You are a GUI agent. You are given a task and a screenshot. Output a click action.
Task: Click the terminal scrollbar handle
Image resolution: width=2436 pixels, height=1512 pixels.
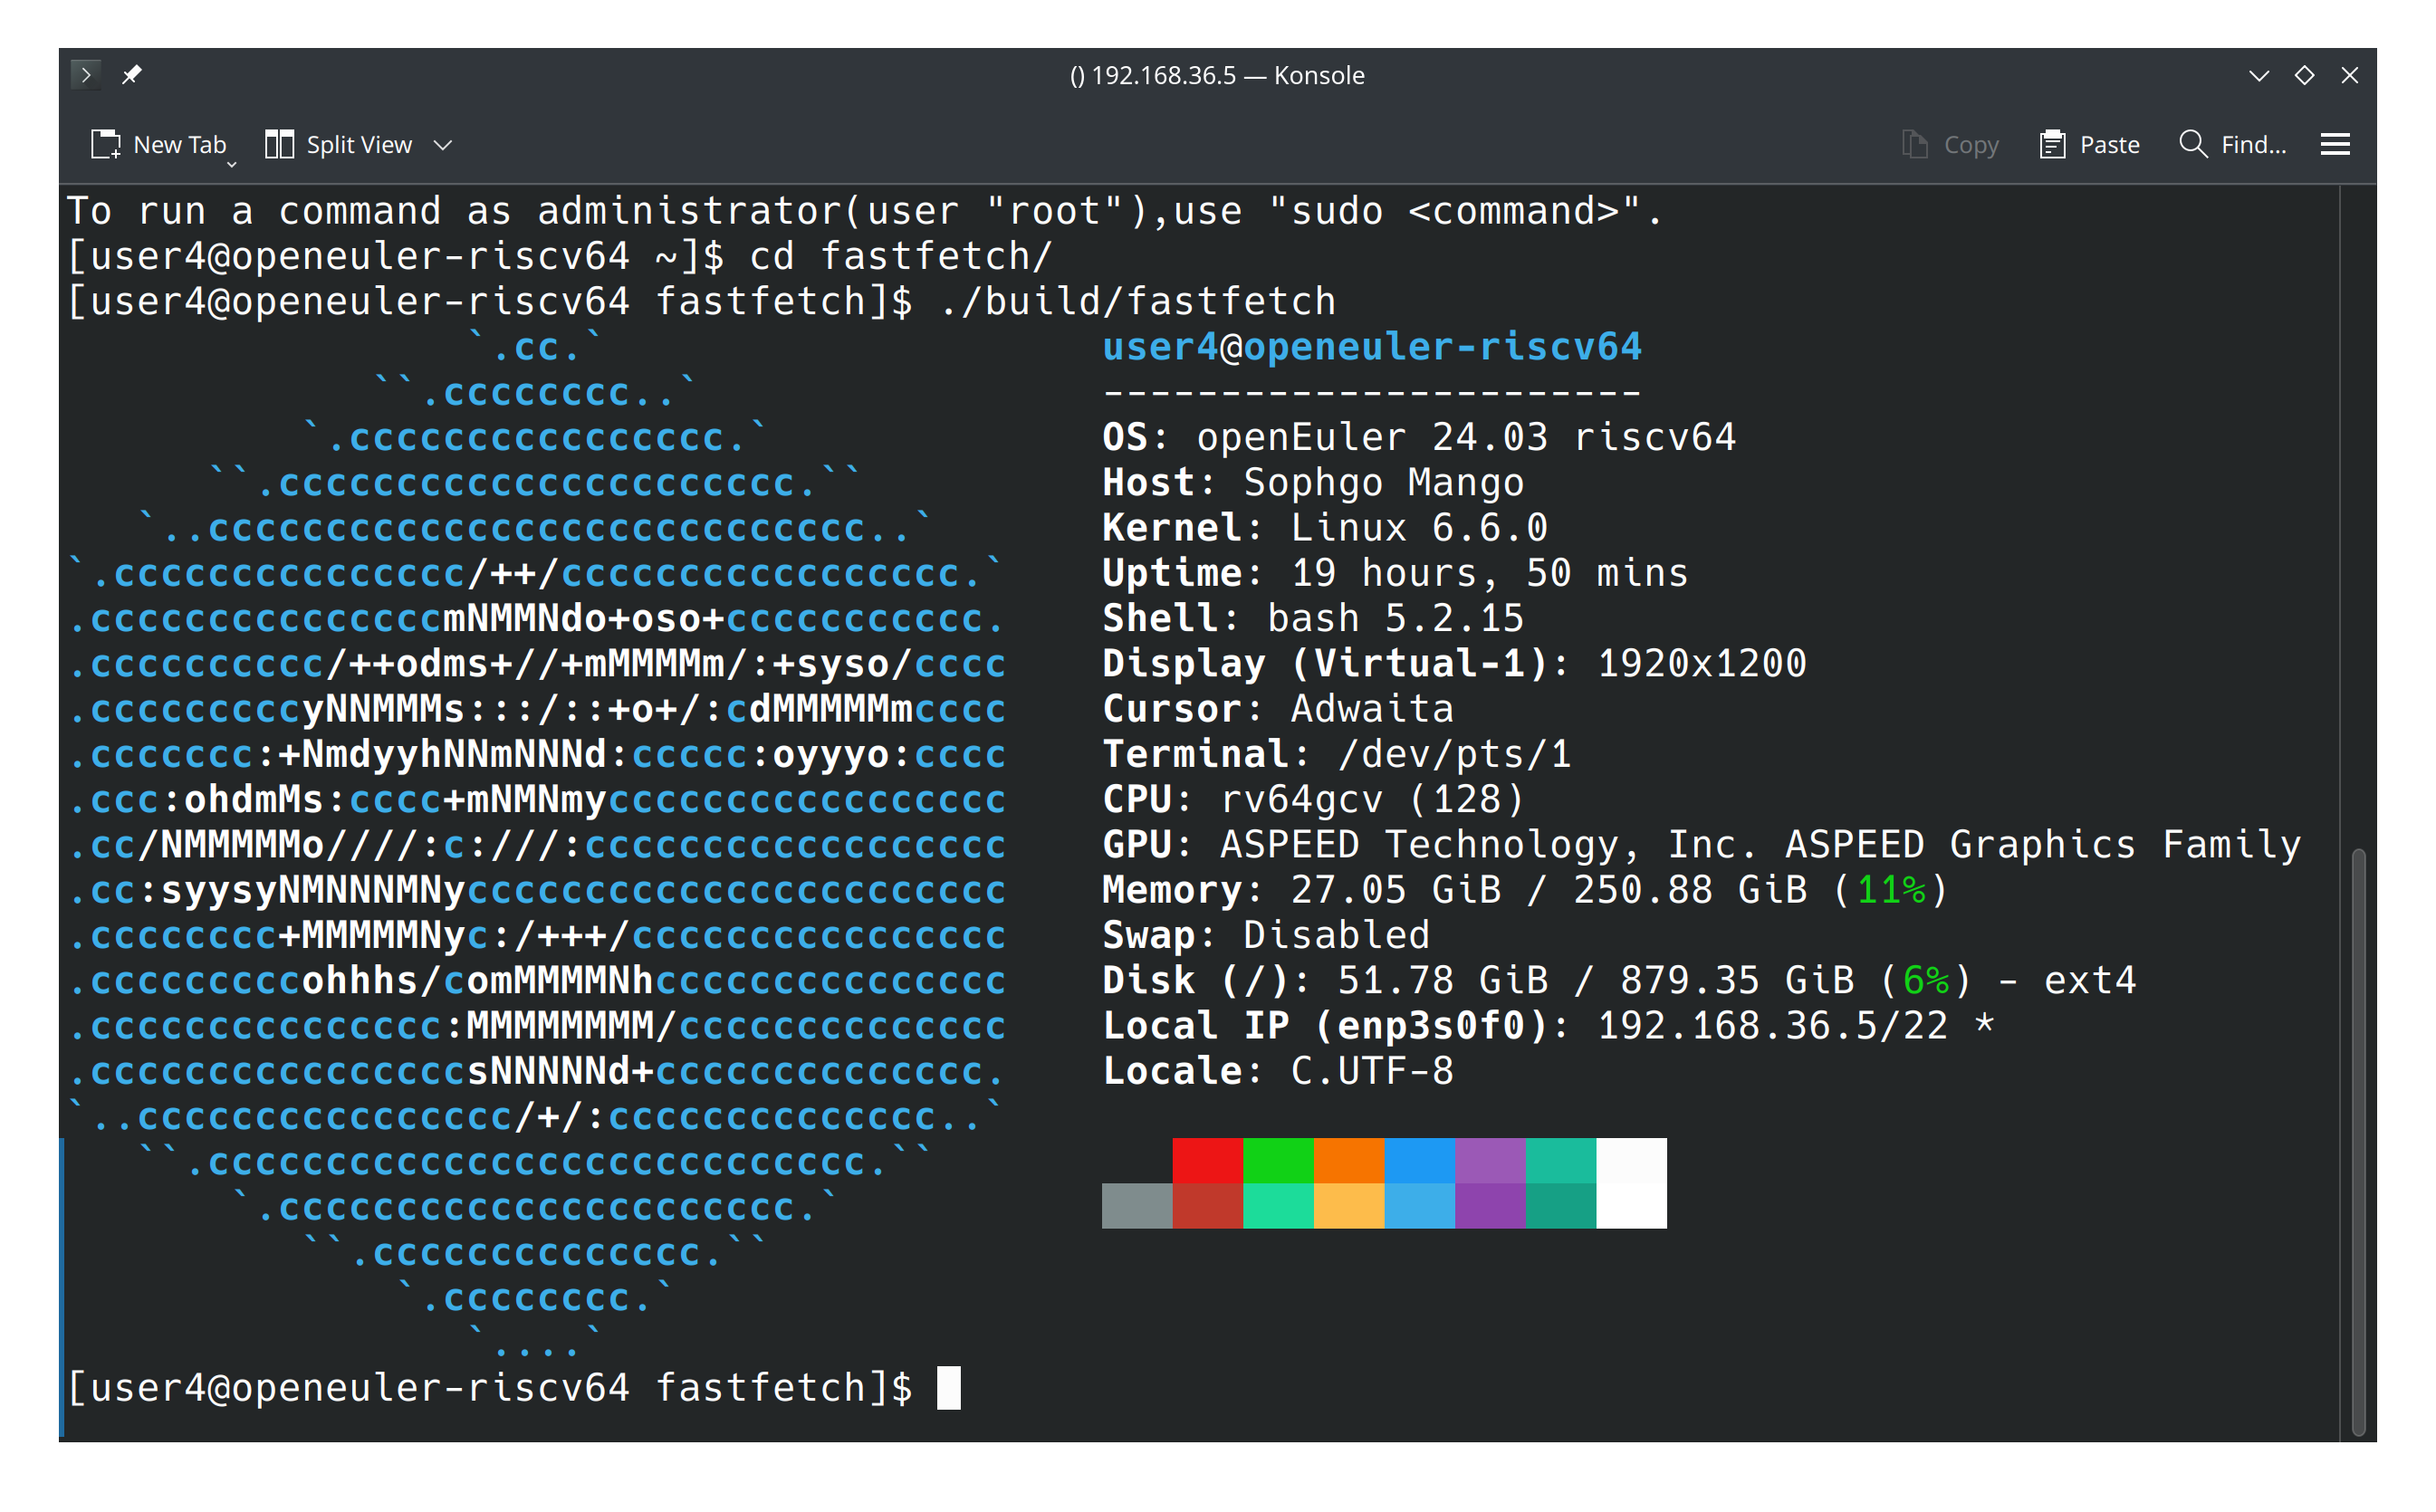click(2358, 1142)
